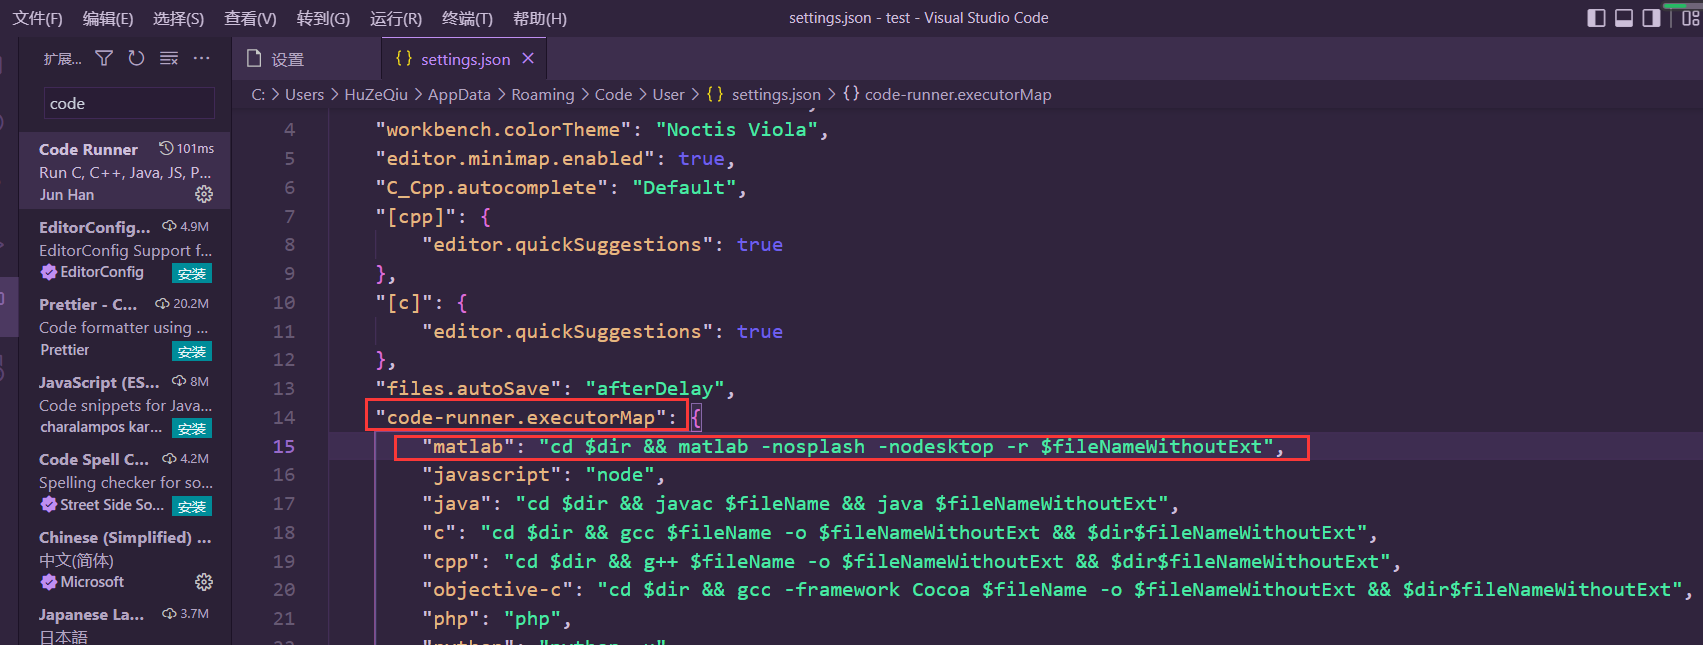Clear extensions search results icon

click(169, 59)
